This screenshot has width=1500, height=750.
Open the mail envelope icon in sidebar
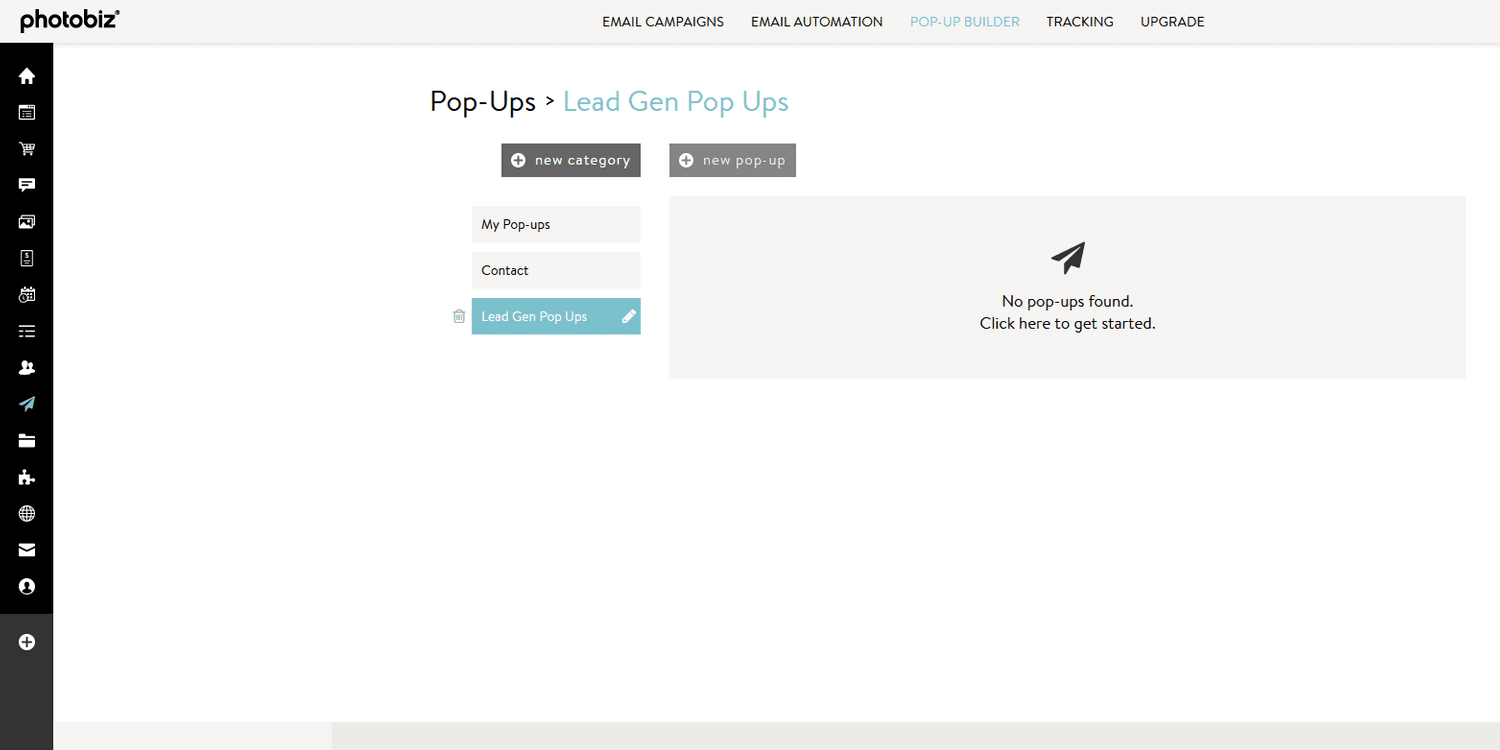[27, 550]
